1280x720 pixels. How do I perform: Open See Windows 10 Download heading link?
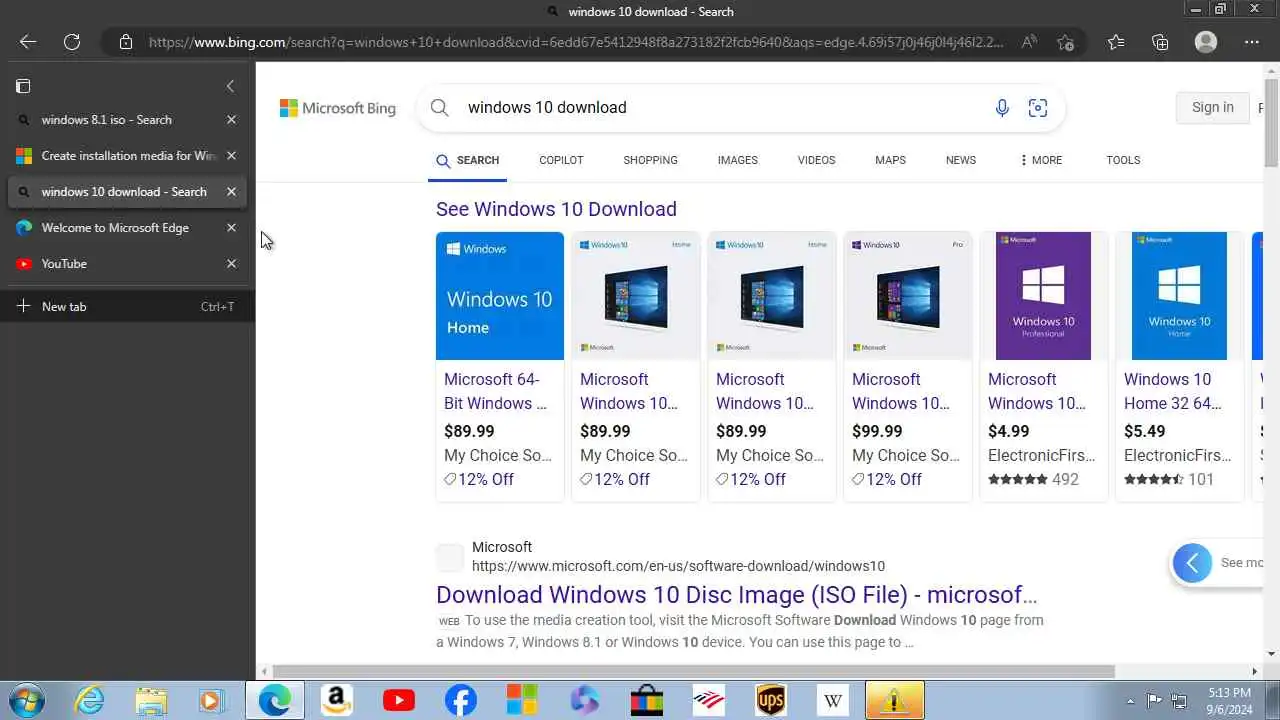[556, 209]
